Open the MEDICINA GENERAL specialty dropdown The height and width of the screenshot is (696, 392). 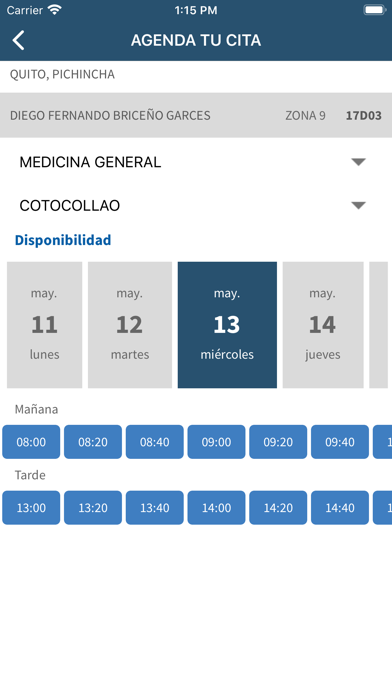pyautogui.click(x=196, y=162)
